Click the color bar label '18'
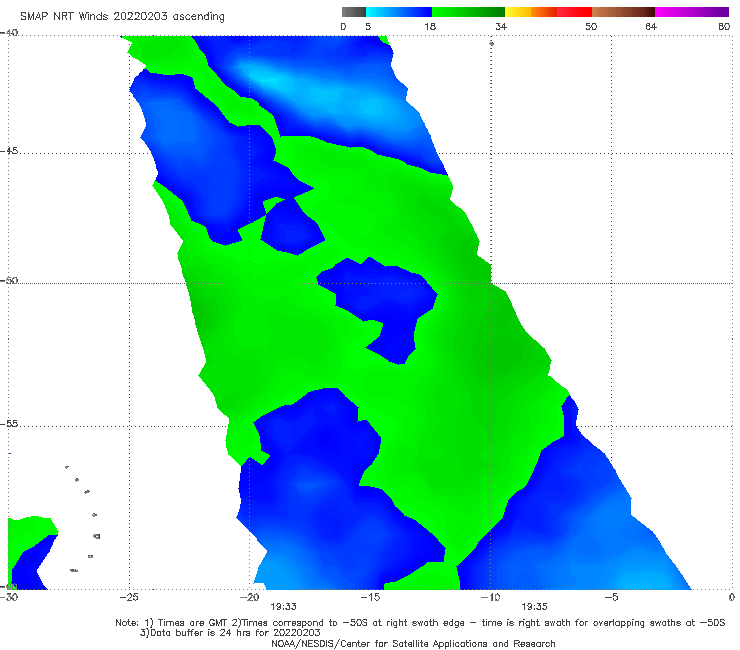 pos(430,26)
